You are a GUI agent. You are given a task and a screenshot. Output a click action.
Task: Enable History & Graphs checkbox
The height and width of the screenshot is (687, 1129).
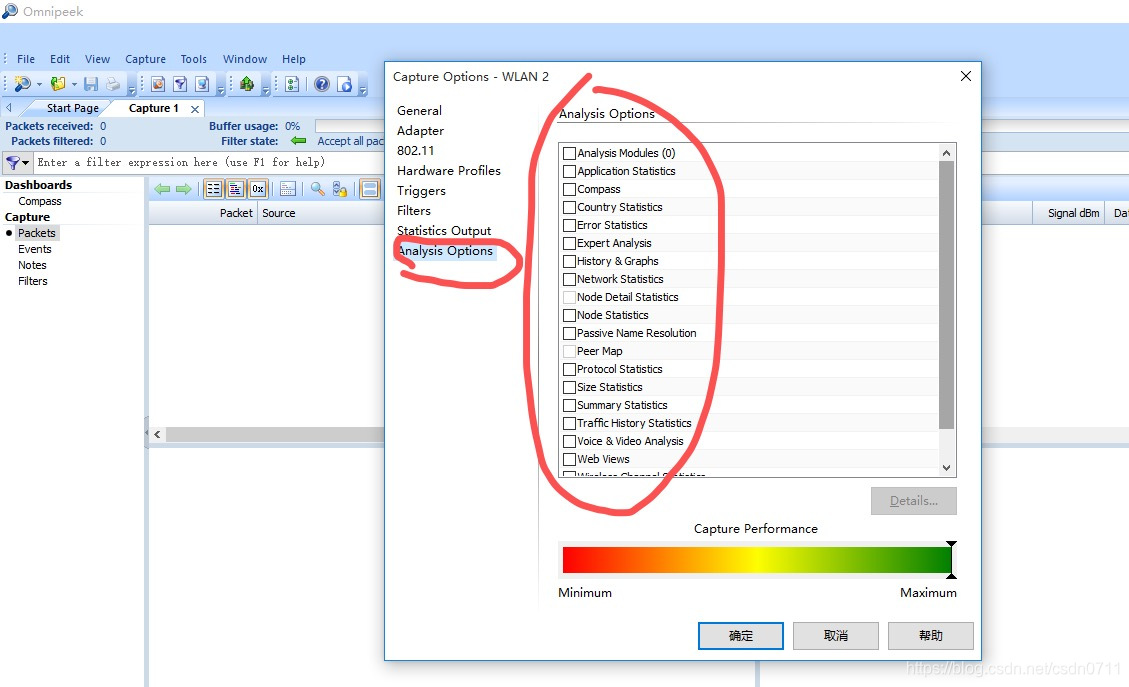(569, 261)
